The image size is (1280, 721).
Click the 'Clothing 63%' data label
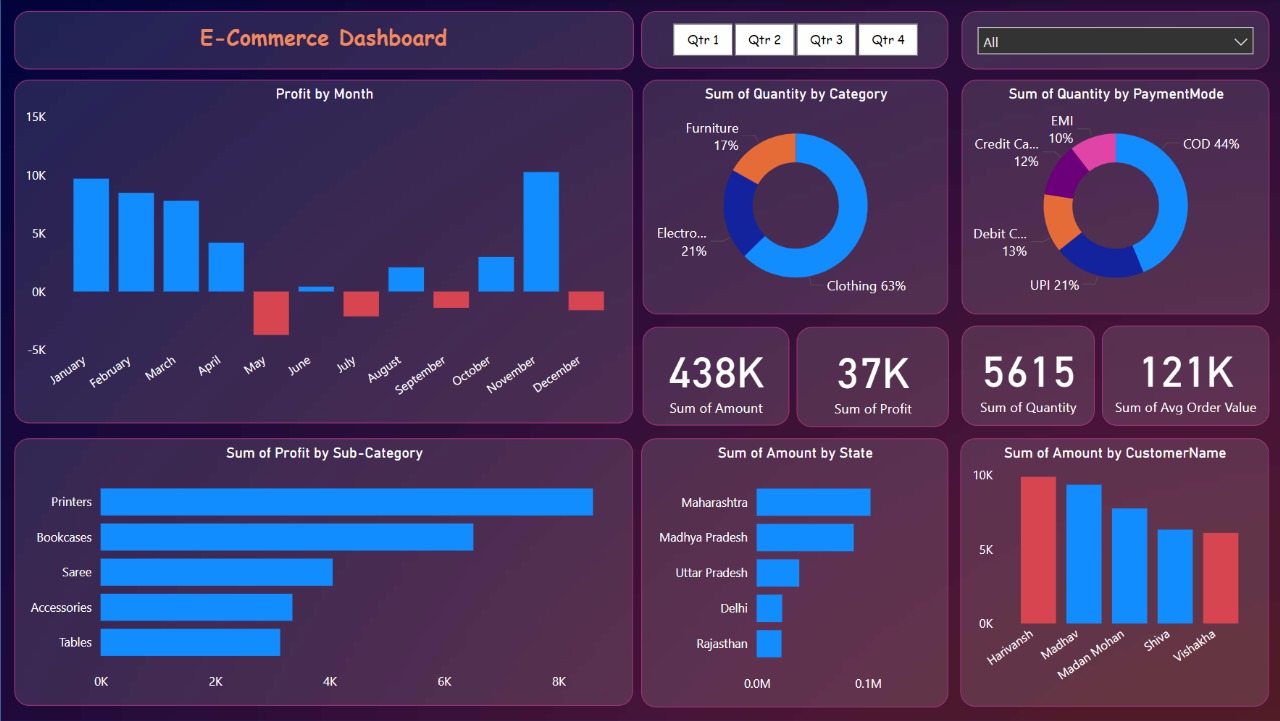pos(866,286)
